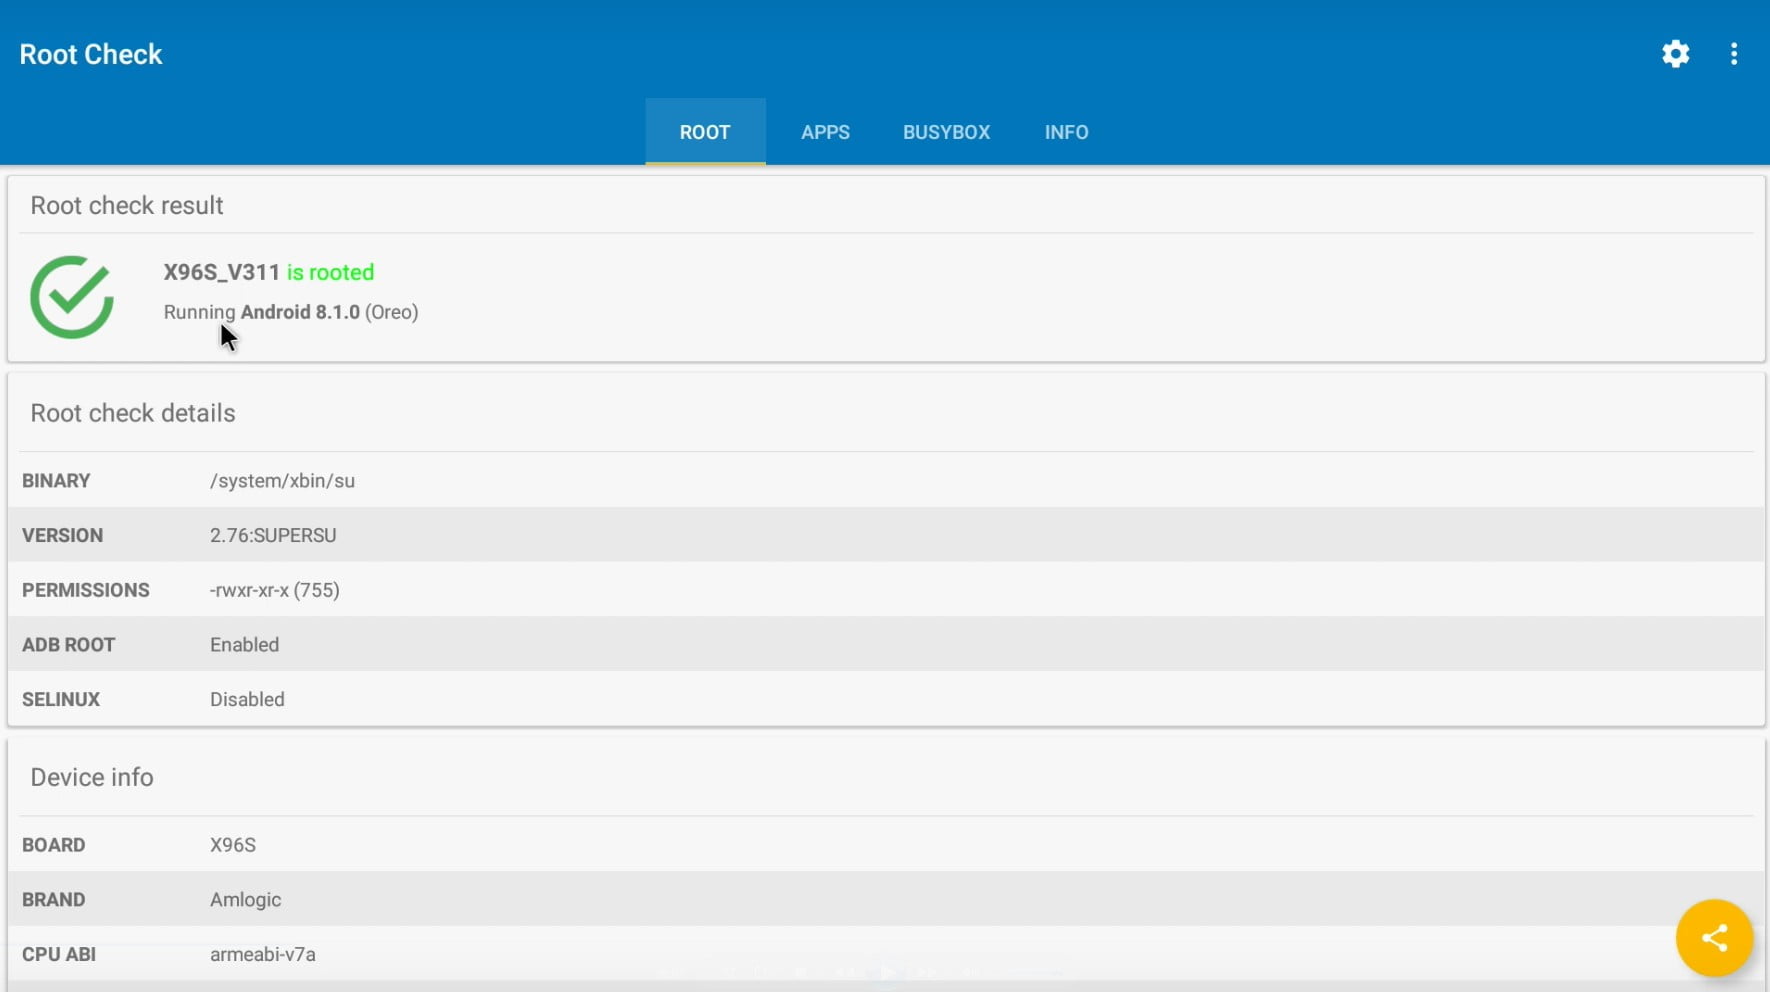Open the INFO tab
The height and width of the screenshot is (992, 1770).
1066,132
